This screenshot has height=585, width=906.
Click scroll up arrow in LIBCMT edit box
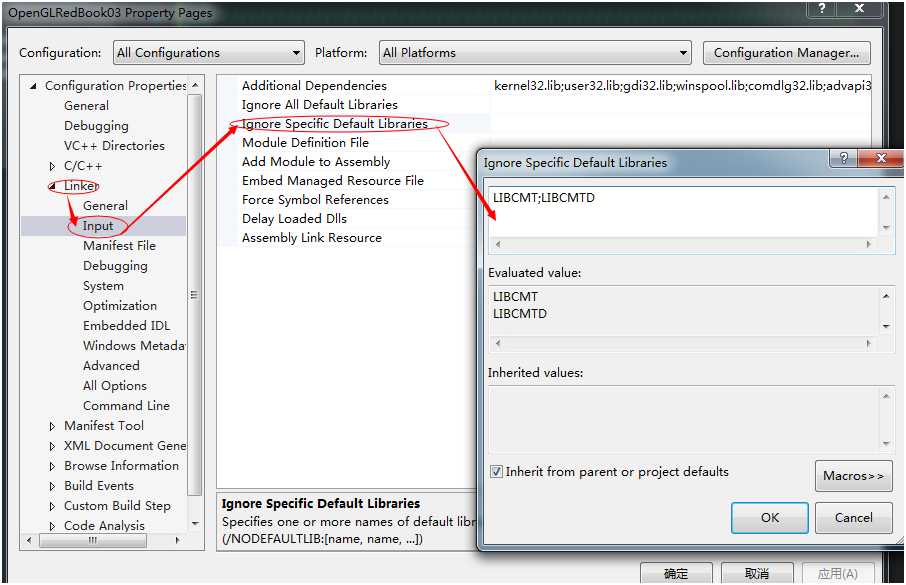click(x=886, y=198)
